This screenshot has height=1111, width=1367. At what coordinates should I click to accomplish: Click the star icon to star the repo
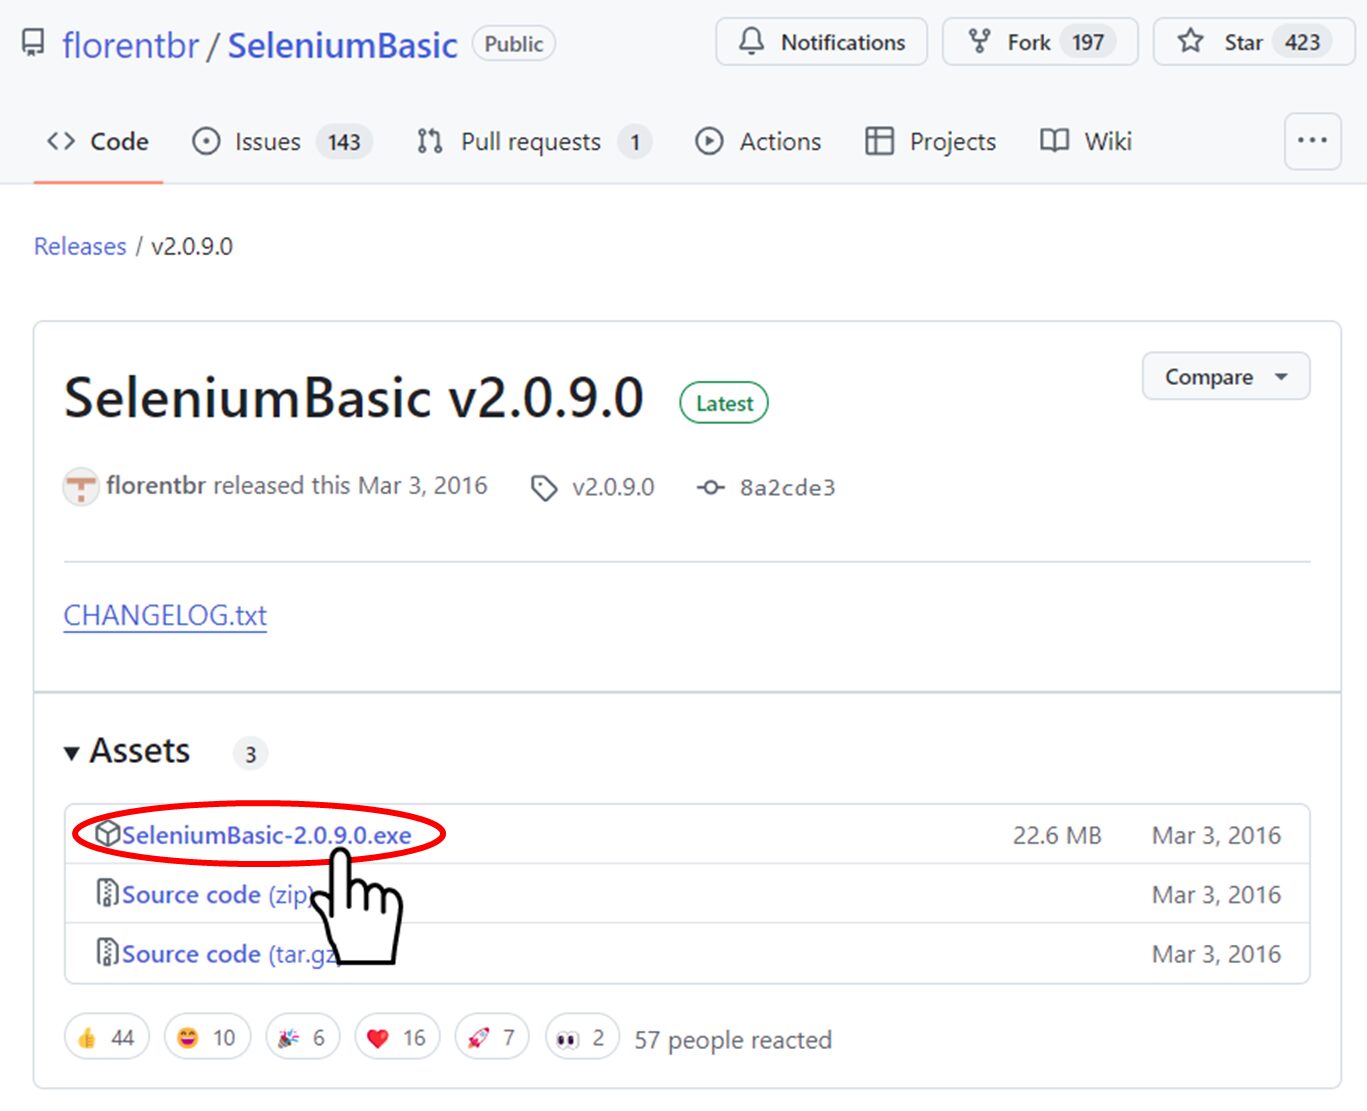[x=1189, y=41]
